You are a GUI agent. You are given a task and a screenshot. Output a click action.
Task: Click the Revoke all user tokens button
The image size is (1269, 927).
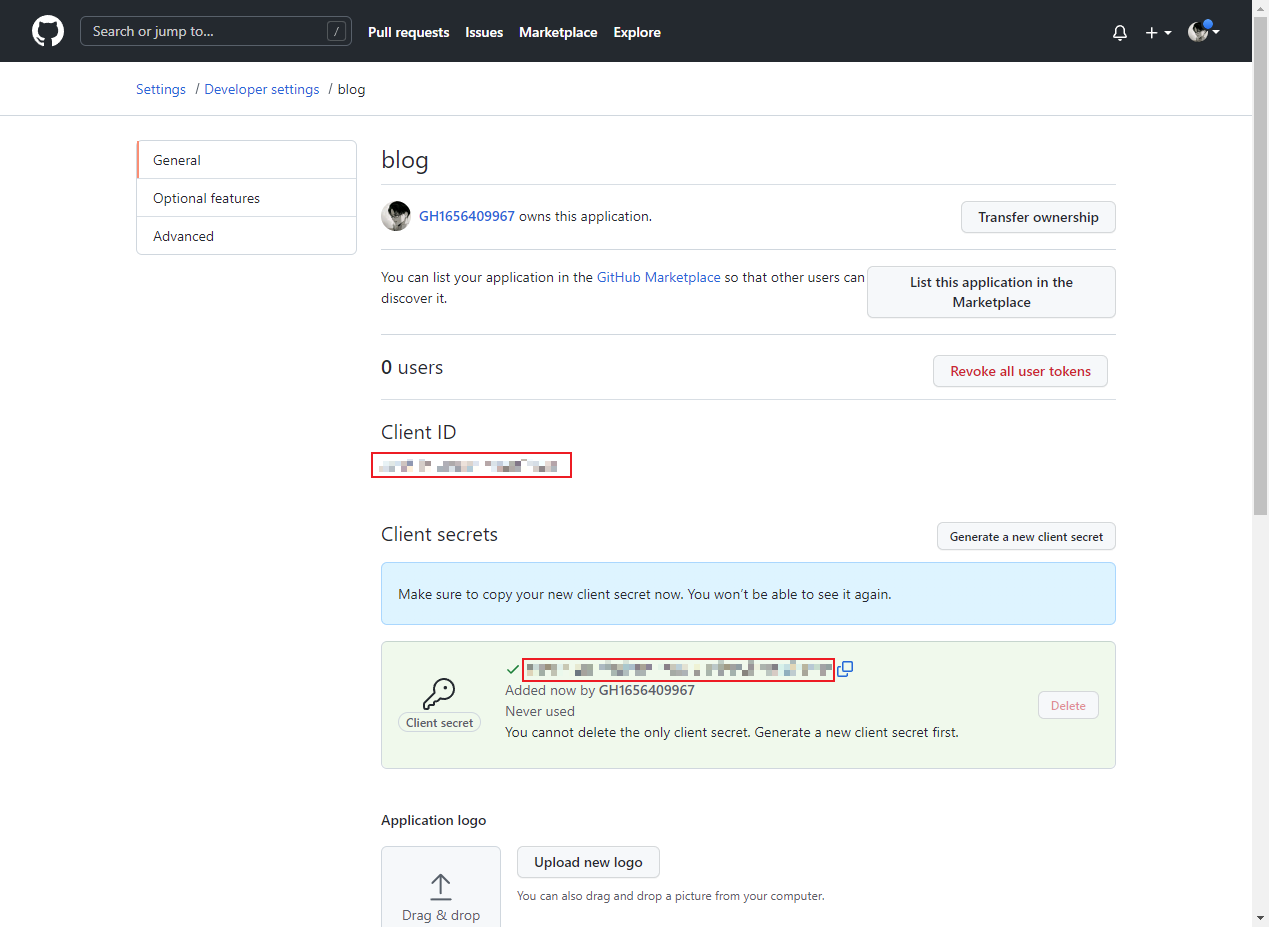coord(1019,370)
